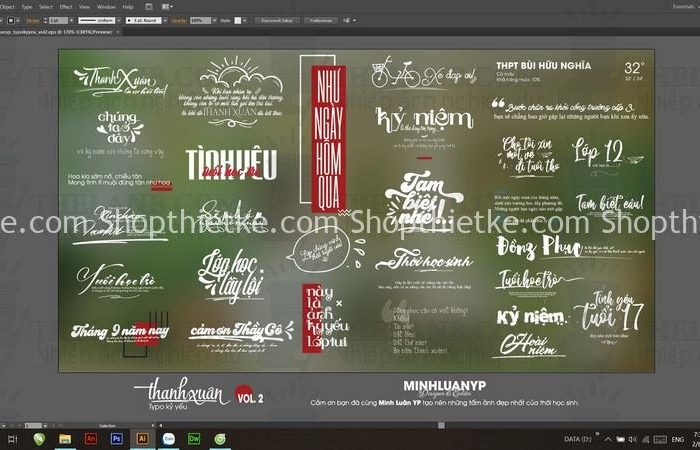Open the Effect menu
Screen dimensions: 700x450
66,6
